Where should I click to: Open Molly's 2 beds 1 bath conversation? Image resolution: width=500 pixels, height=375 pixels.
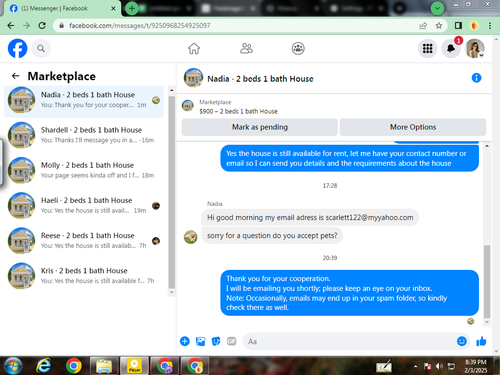click(x=84, y=170)
